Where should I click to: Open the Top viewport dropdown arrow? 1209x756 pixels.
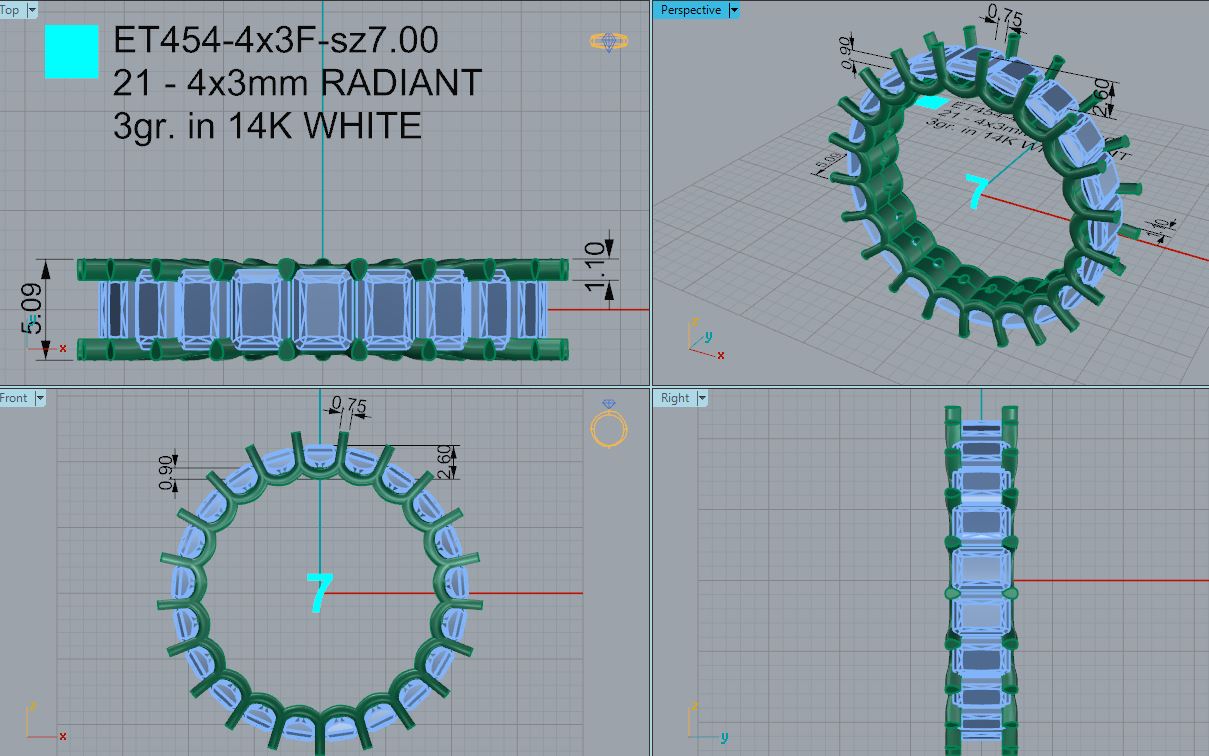pos(32,10)
